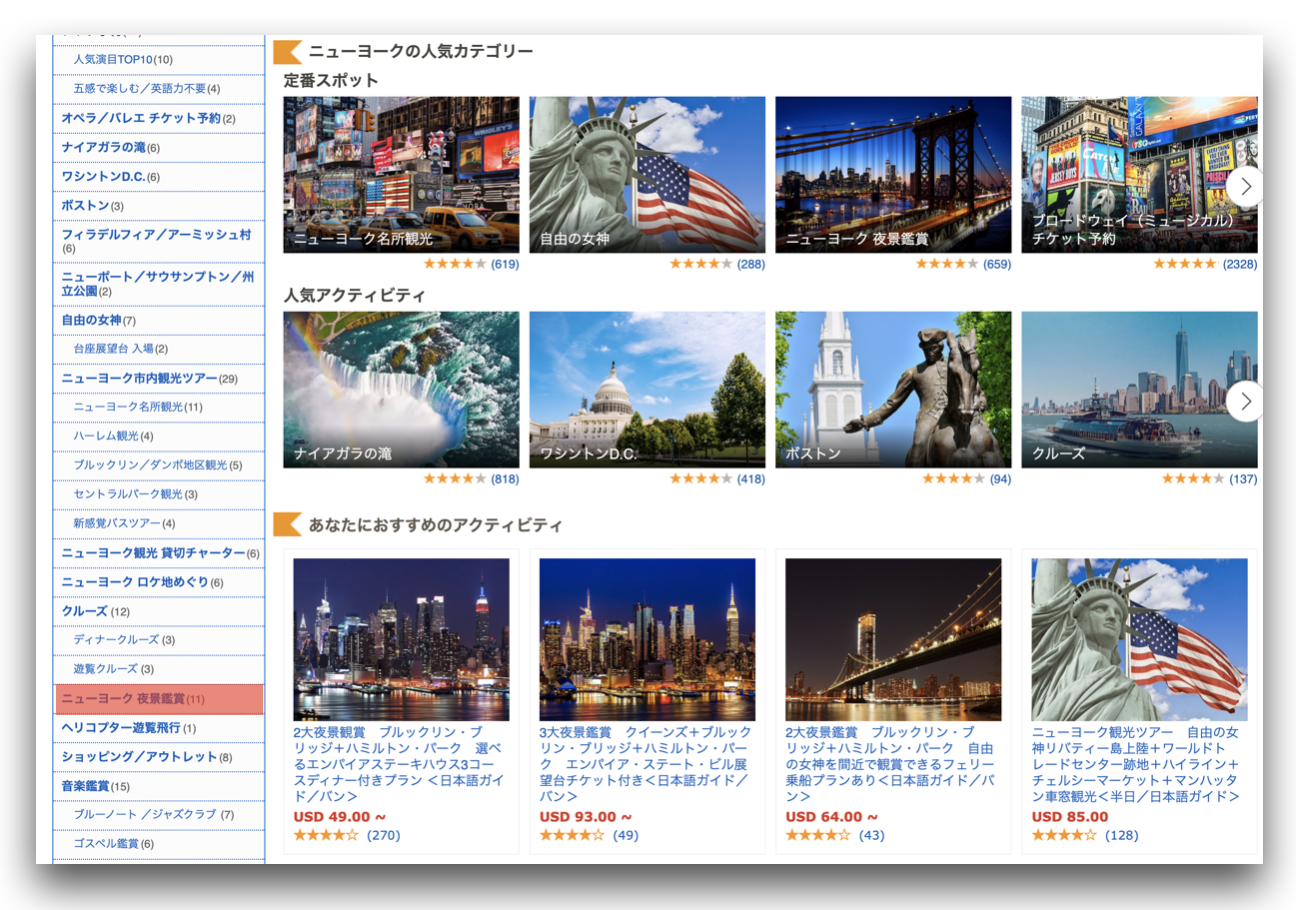Click the (288) review count under 自由の女神
Image resolution: width=1296 pixels, height=910 pixels.
pyautogui.click(x=751, y=264)
